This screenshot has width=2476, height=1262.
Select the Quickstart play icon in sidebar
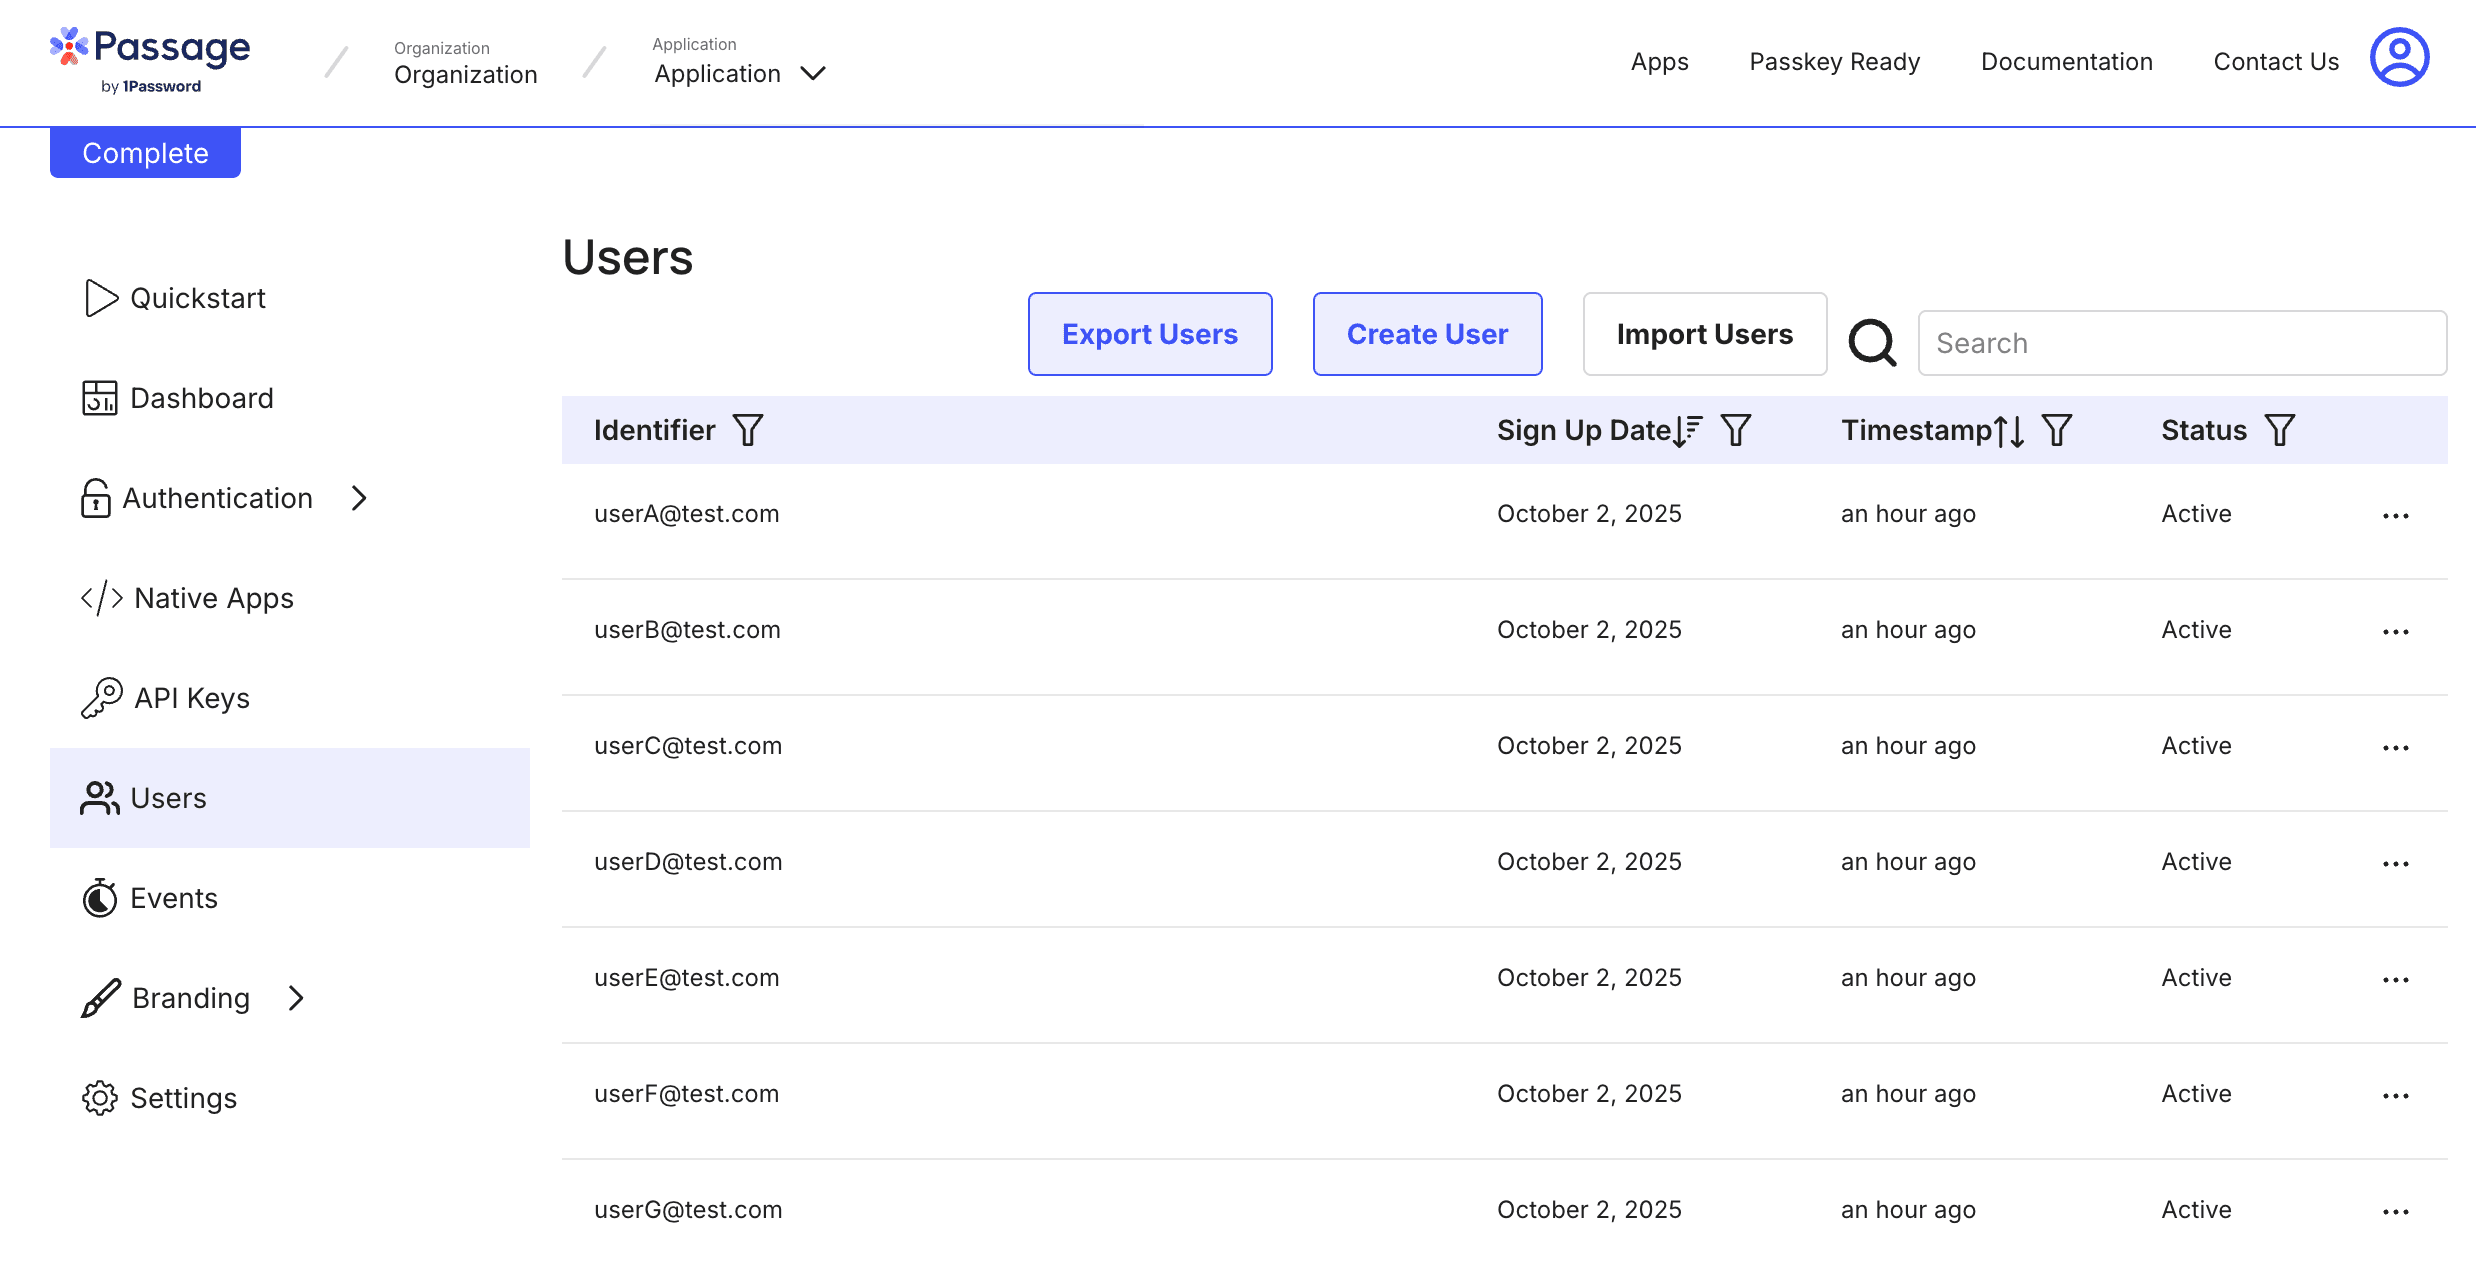(100, 297)
